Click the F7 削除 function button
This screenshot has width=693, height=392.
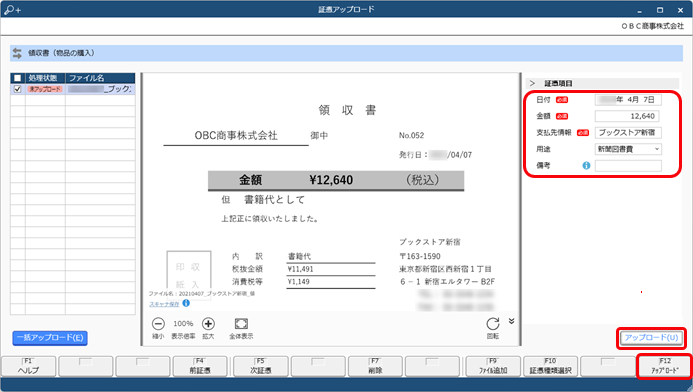(x=375, y=366)
